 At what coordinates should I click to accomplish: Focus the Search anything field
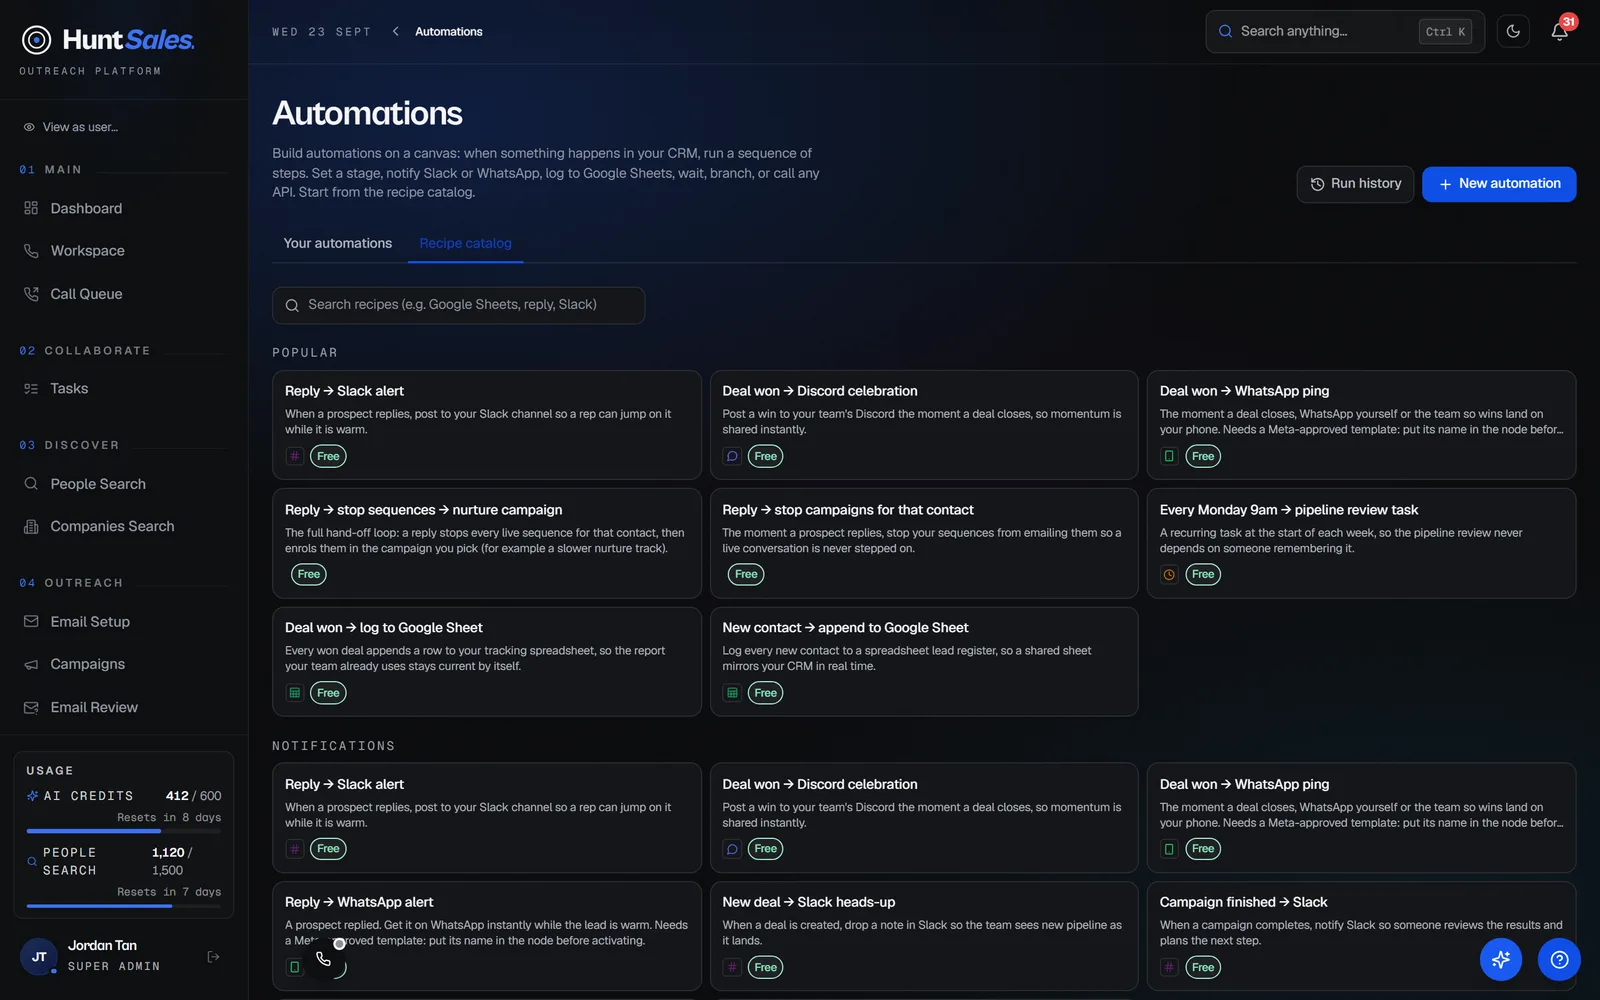click(1345, 31)
